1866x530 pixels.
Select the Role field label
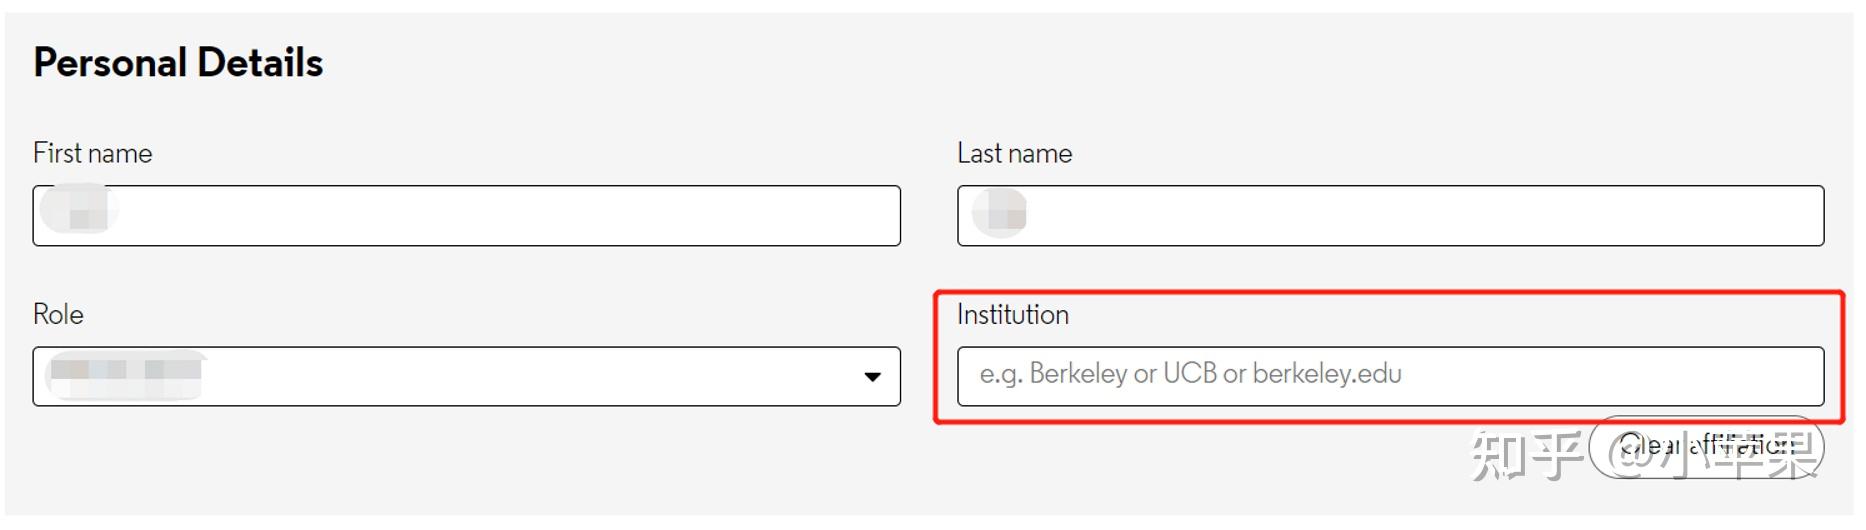(x=58, y=314)
